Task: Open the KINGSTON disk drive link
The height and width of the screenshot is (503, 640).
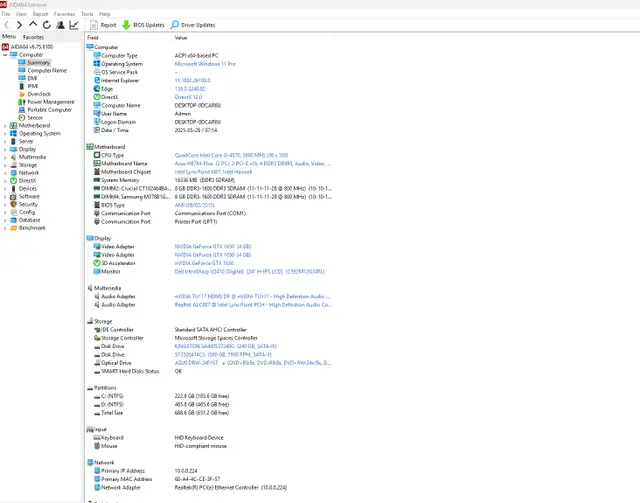Action: tap(225, 346)
